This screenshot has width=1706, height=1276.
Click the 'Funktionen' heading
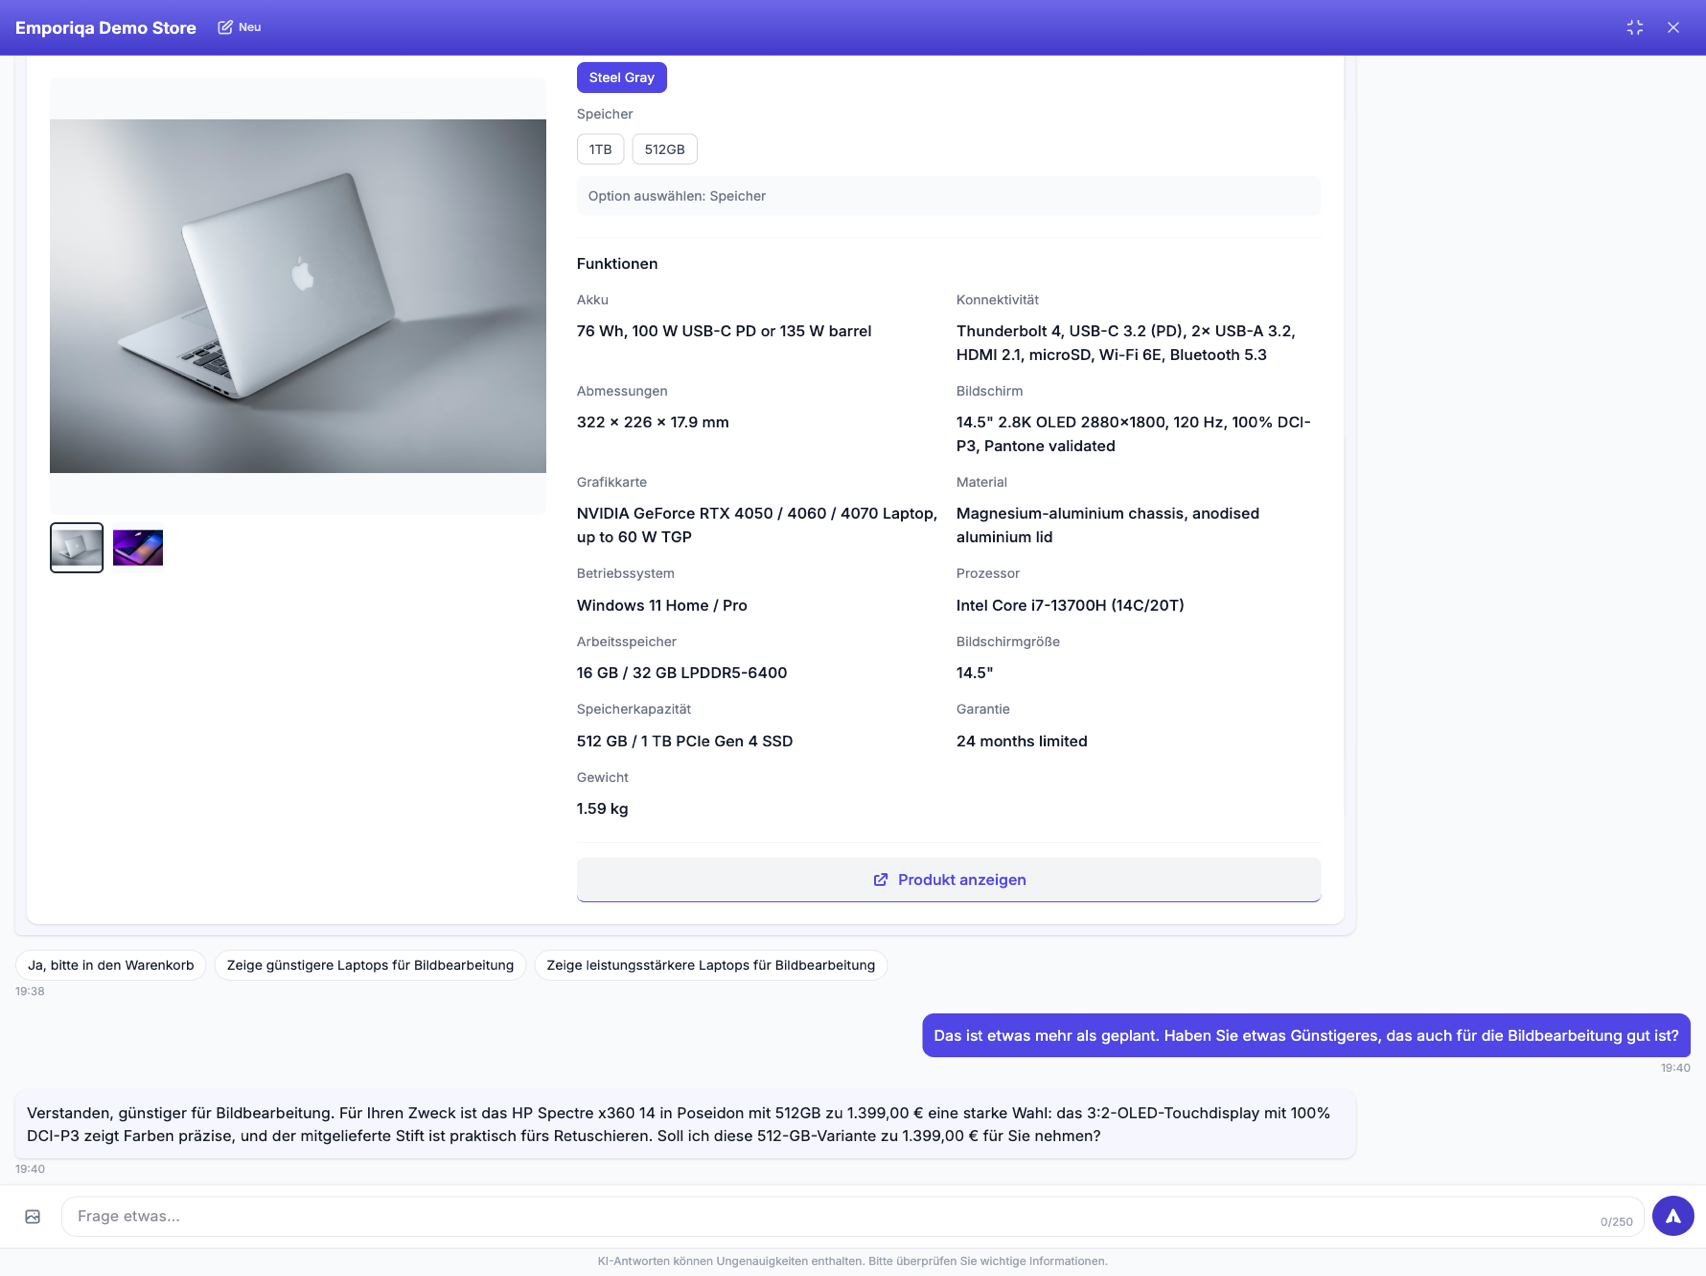click(x=617, y=264)
